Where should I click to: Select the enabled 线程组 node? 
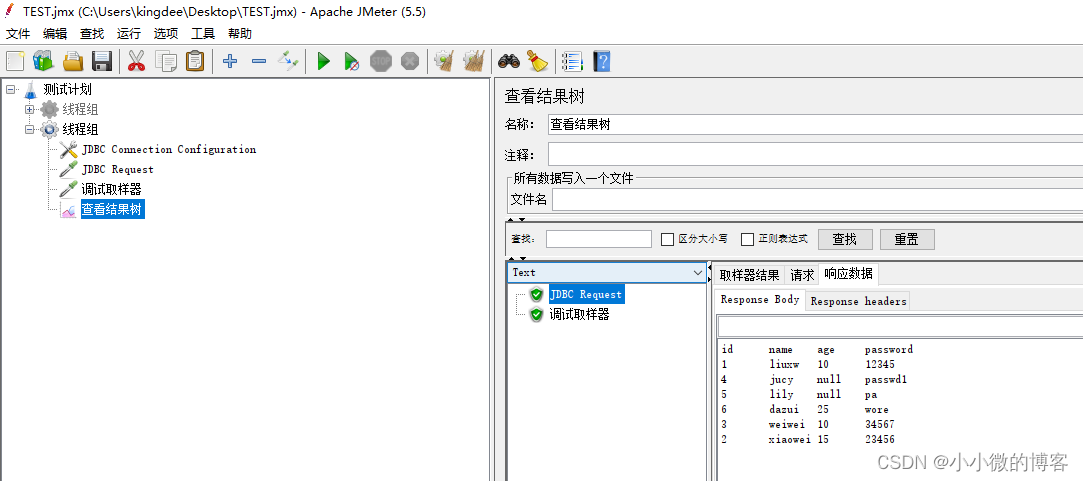(x=80, y=129)
